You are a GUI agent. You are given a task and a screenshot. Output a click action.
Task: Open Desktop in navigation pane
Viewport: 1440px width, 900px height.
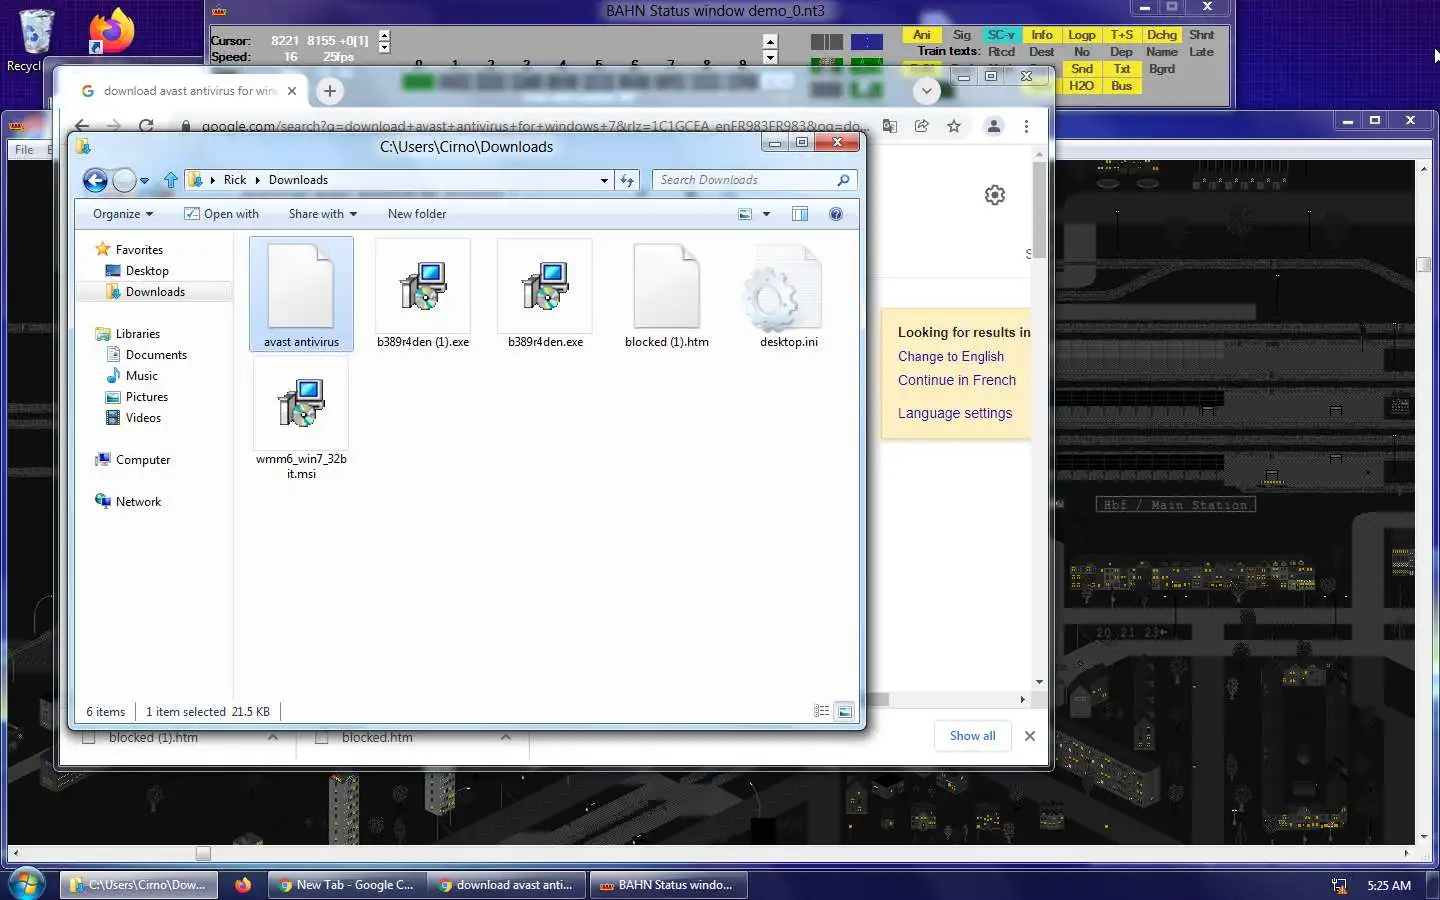(x=147, y=271)
